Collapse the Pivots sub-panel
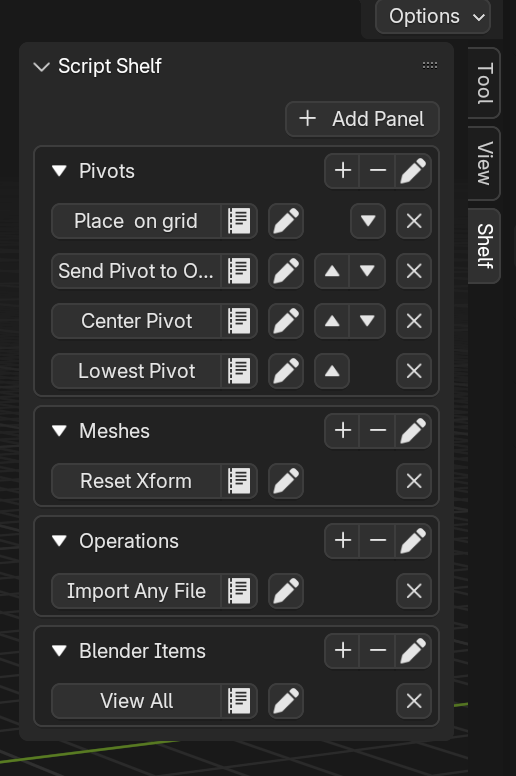The width and height of the screenshot is (516, 776). point(59,171)
